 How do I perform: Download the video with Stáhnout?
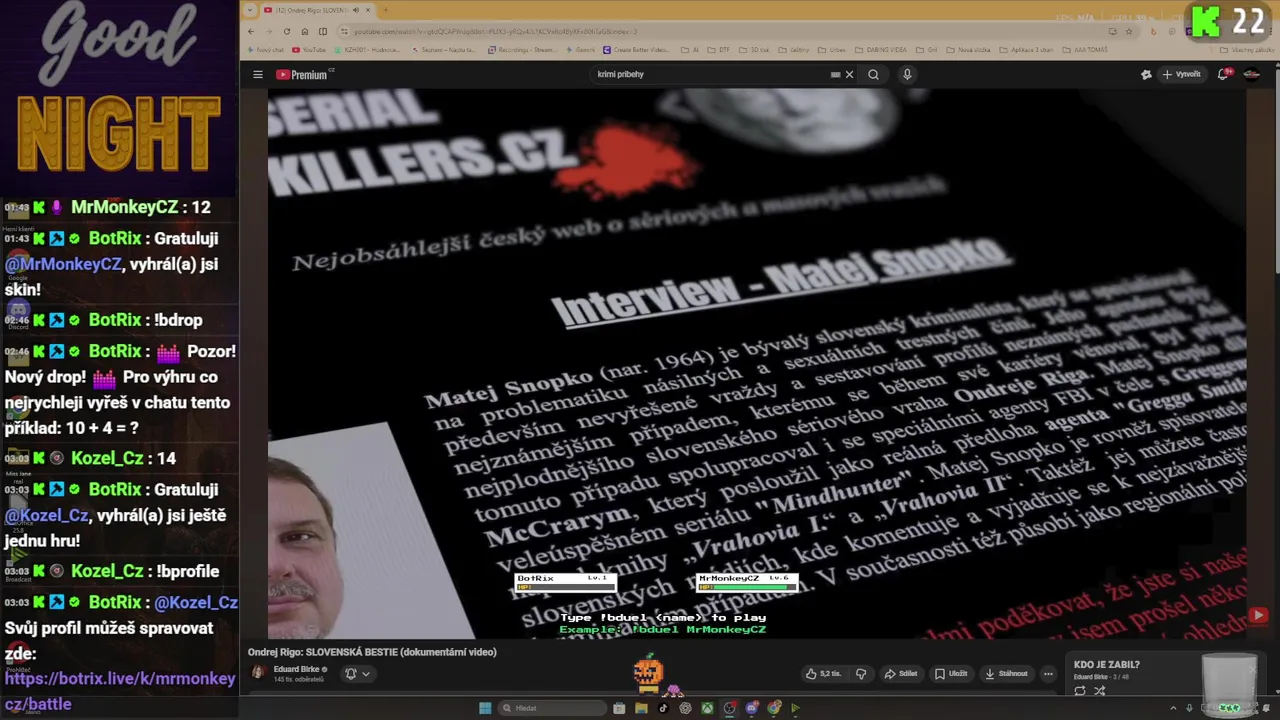click(1005, 674)
